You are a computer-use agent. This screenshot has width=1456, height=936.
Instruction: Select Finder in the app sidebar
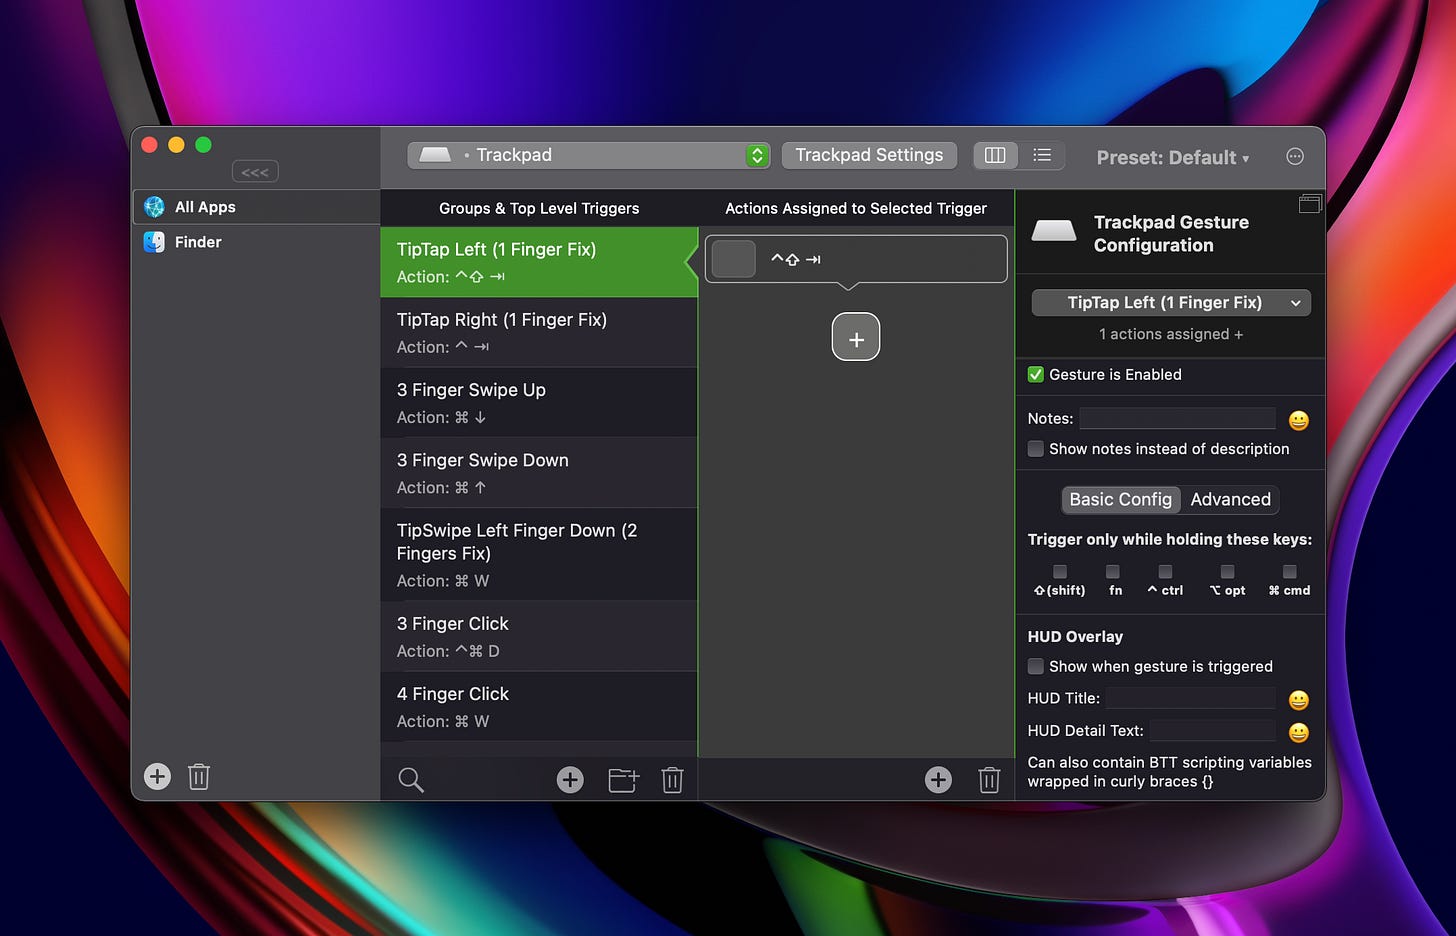256,242
